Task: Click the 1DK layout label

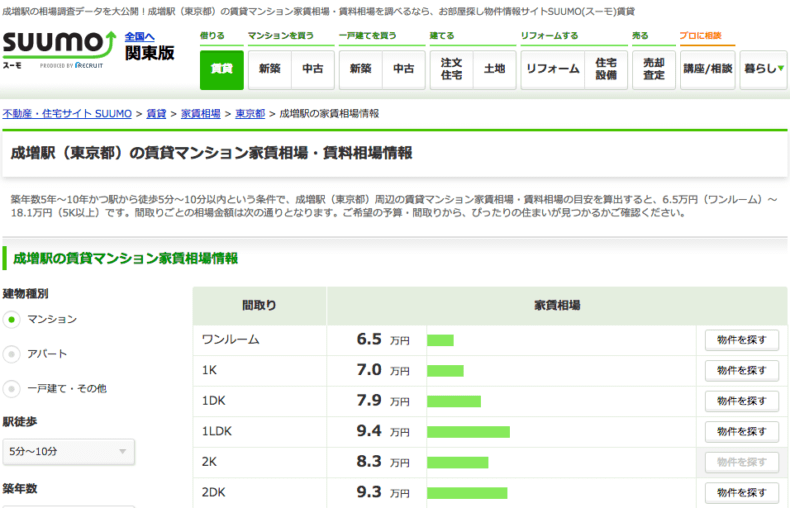Action: click(214, 401)
